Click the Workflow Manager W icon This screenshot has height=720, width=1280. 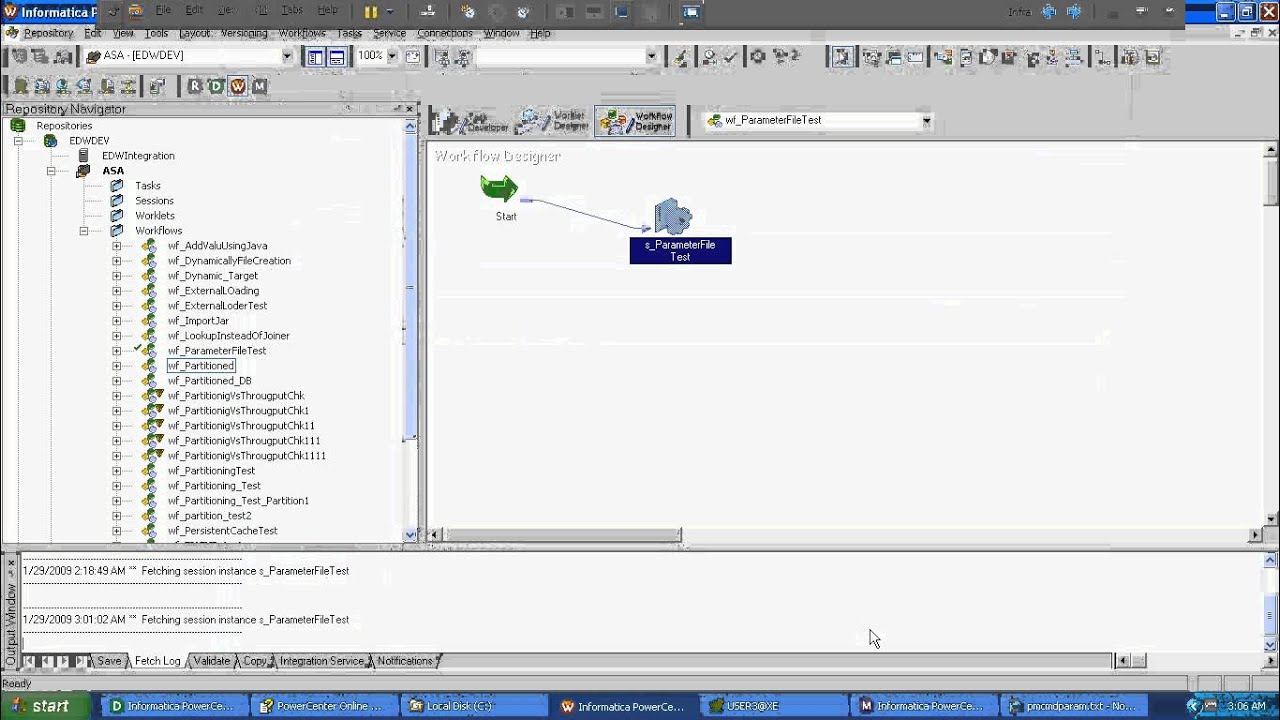pos(237,86)
